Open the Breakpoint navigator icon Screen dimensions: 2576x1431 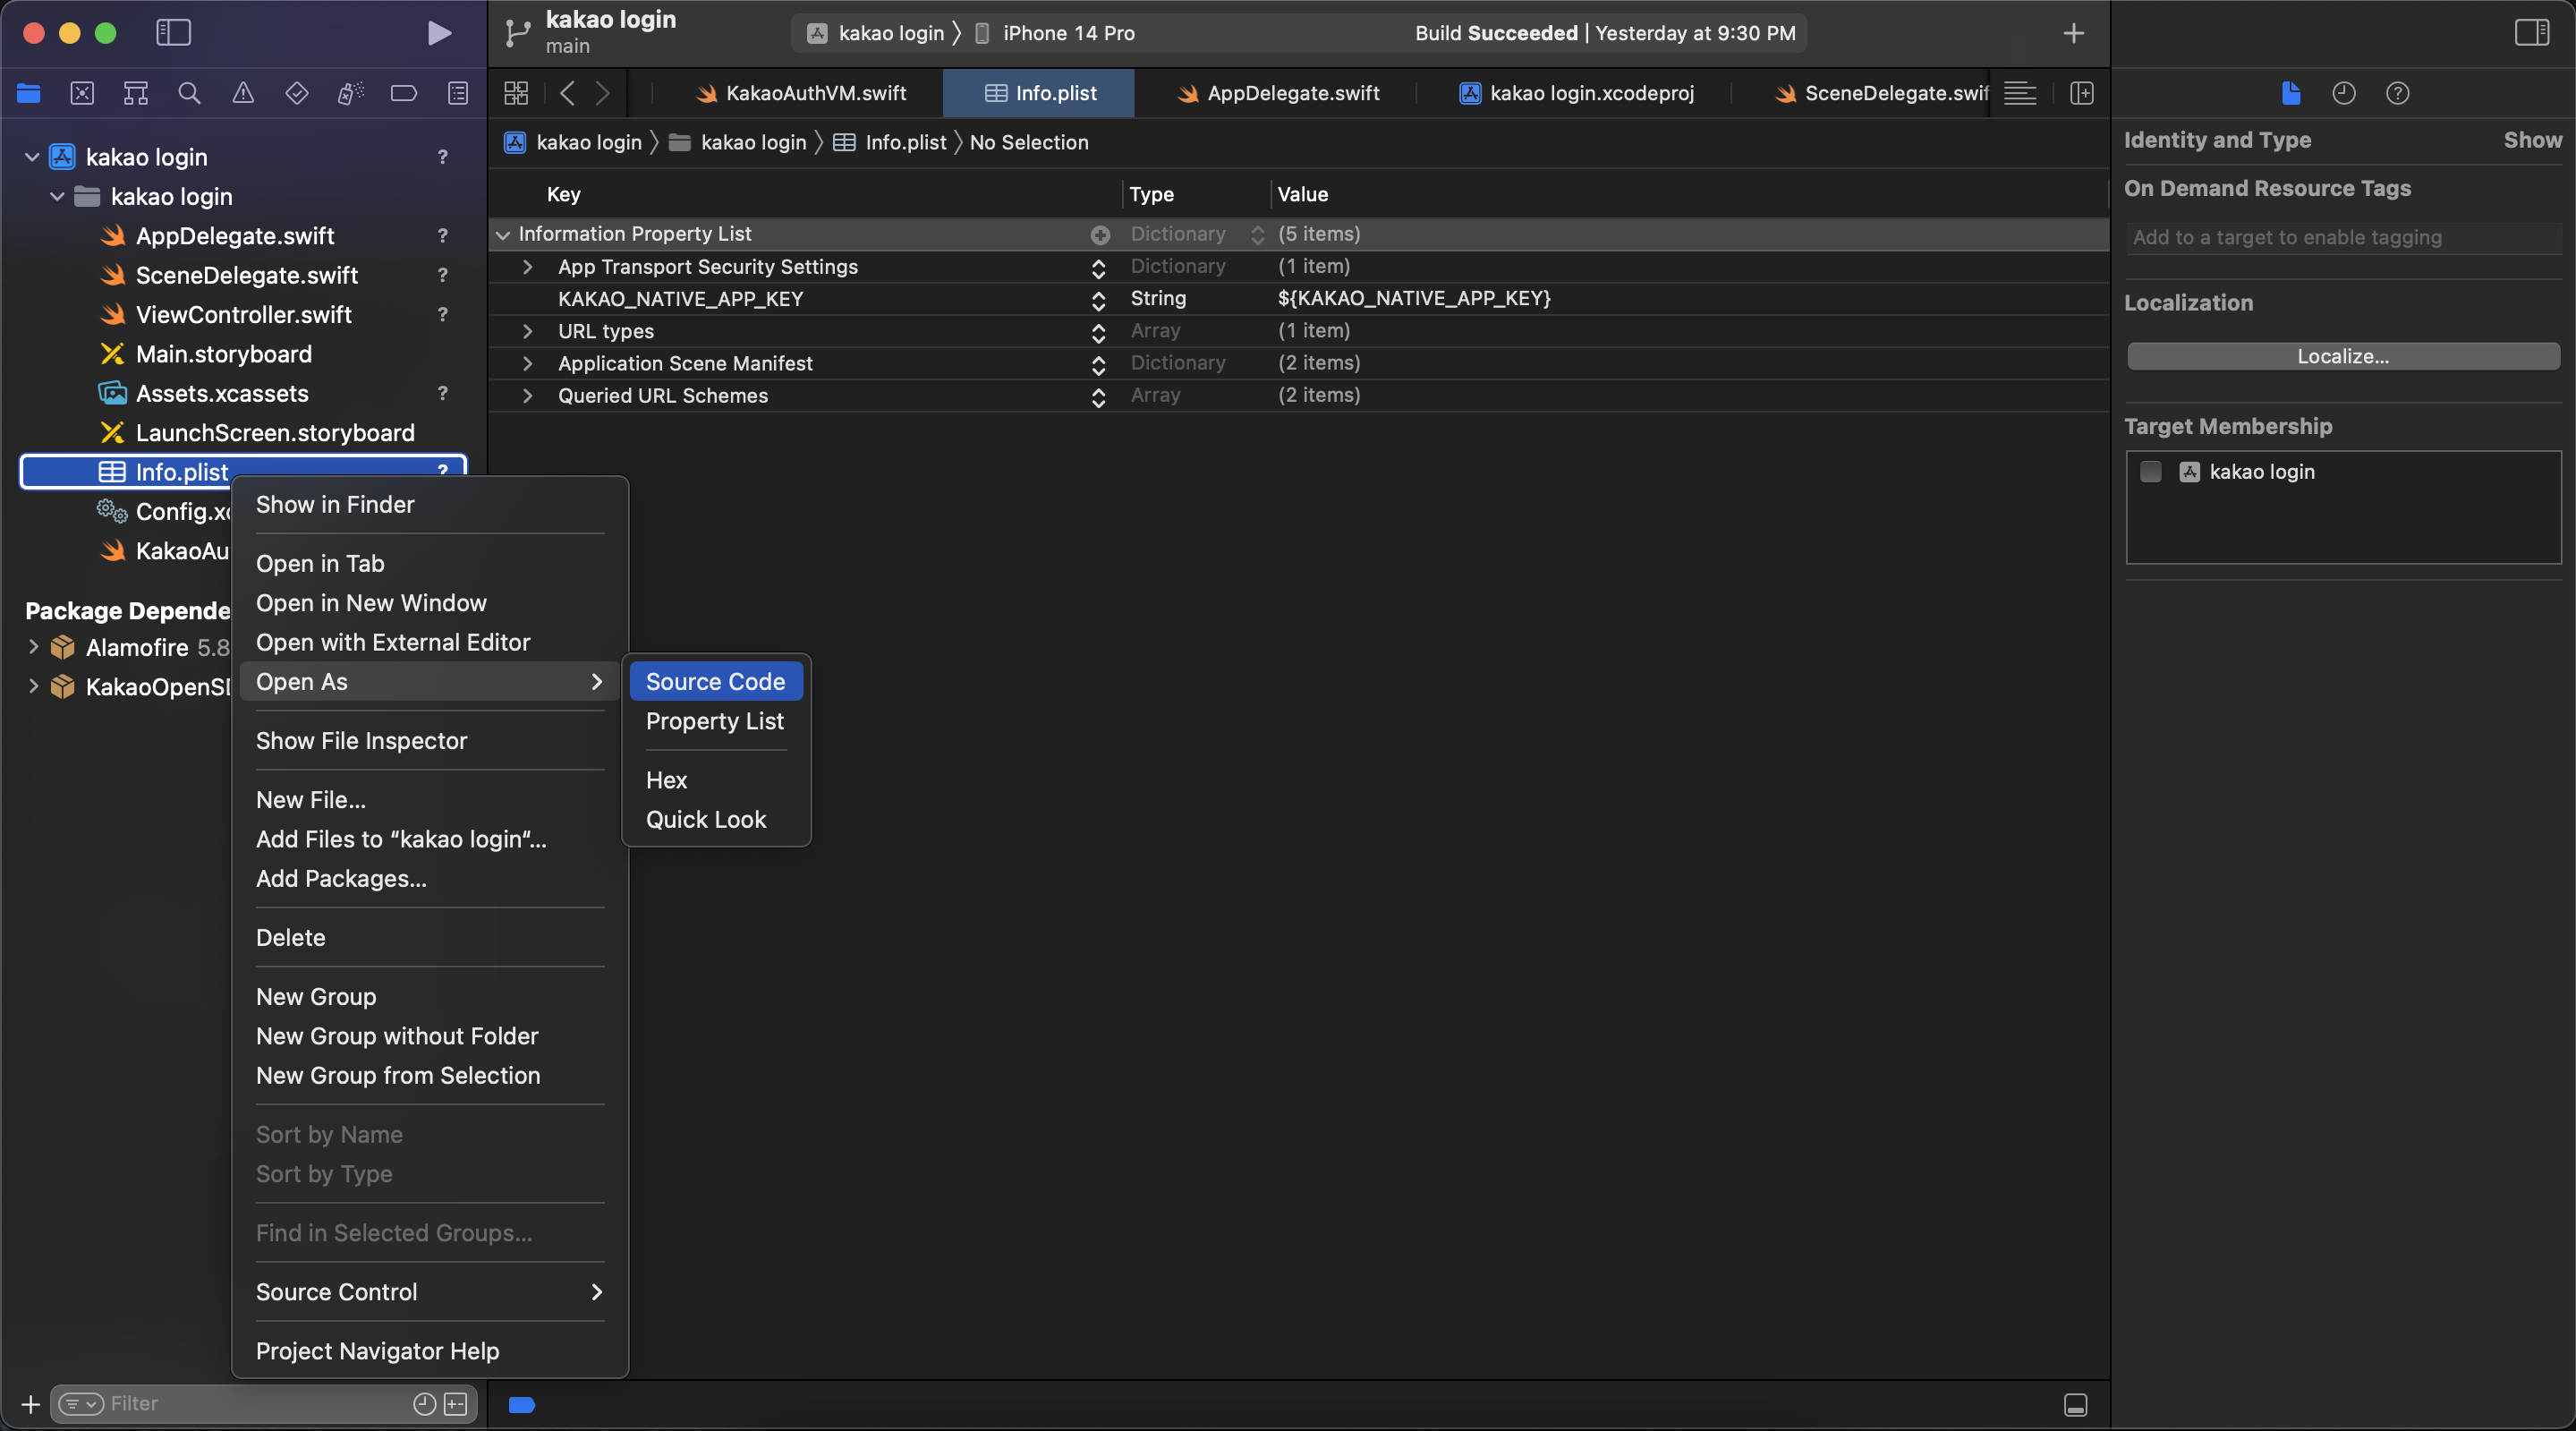tap(404, 93)
